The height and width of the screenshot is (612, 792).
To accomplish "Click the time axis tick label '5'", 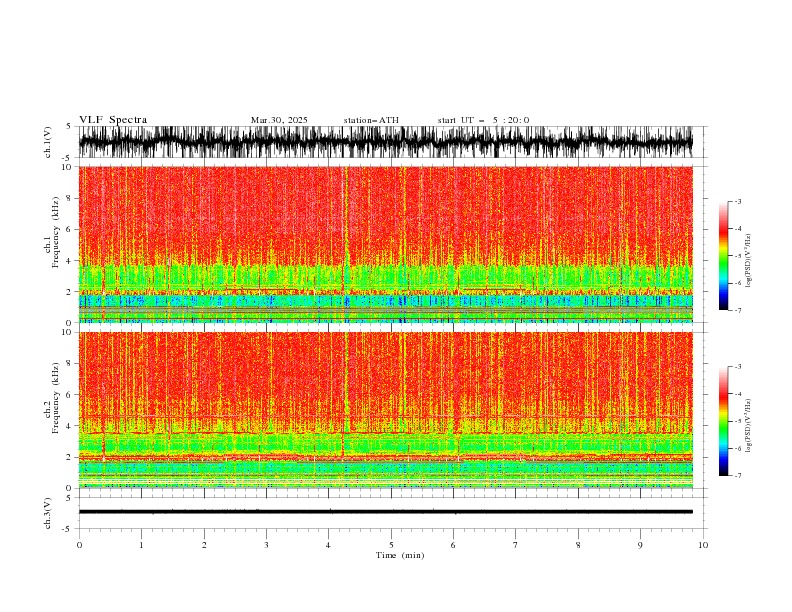I will click(391, 545).
